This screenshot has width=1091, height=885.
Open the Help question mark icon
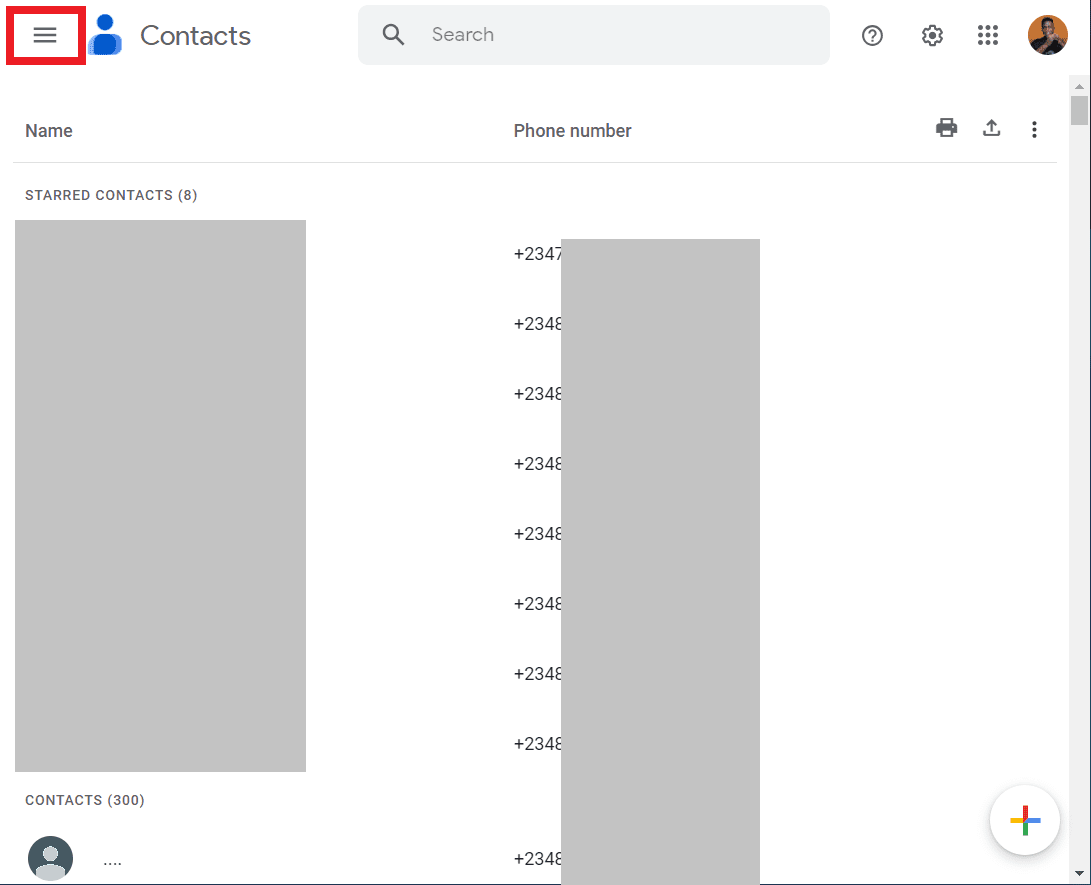[x=872, y=36]
